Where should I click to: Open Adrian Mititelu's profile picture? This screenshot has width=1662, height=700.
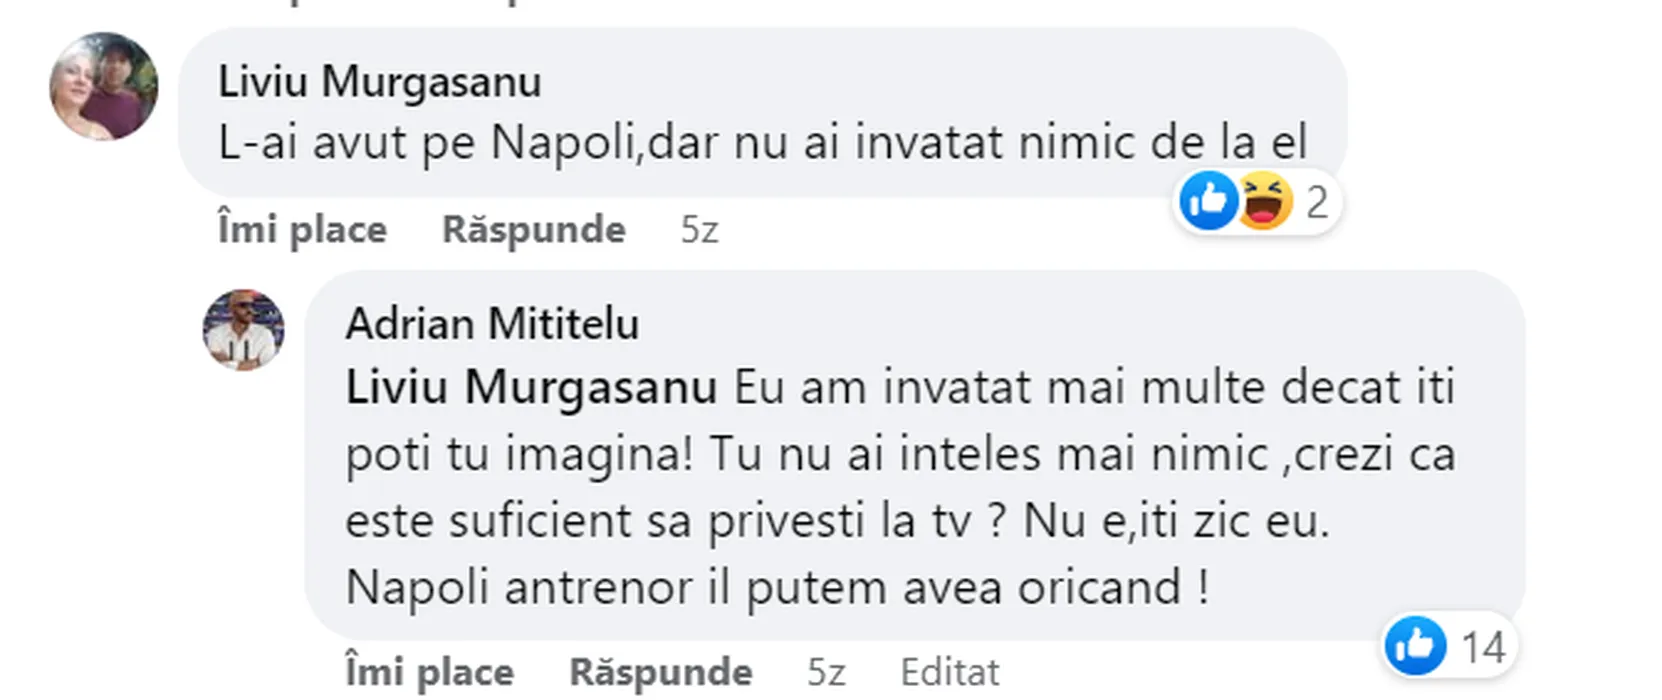pos(243,330)
